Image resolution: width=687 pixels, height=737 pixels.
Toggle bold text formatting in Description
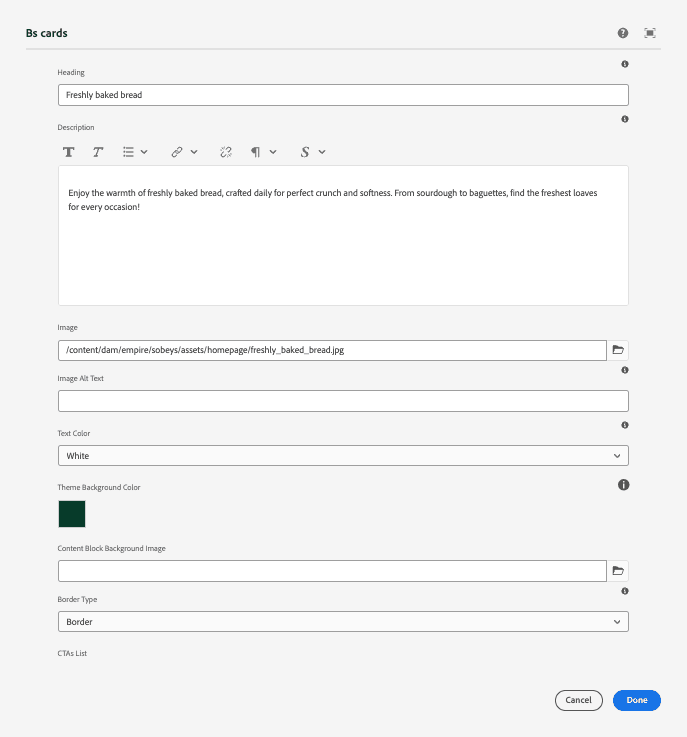point(69,152)
